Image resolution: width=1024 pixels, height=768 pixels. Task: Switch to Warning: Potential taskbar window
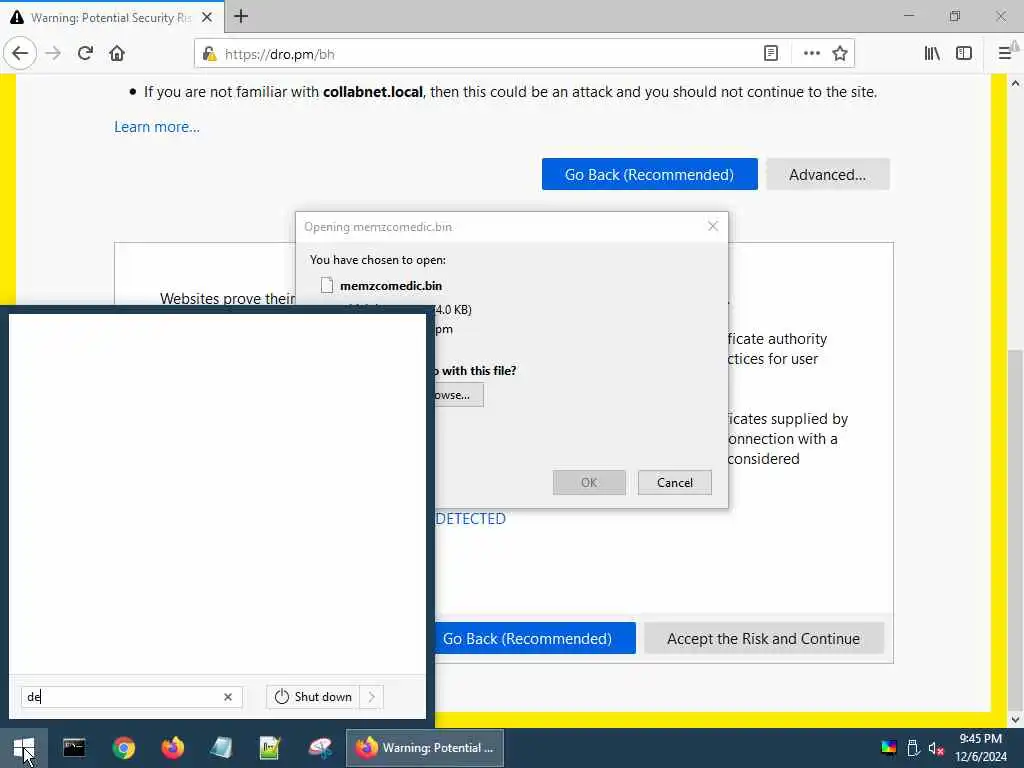[x=424, y=748]
